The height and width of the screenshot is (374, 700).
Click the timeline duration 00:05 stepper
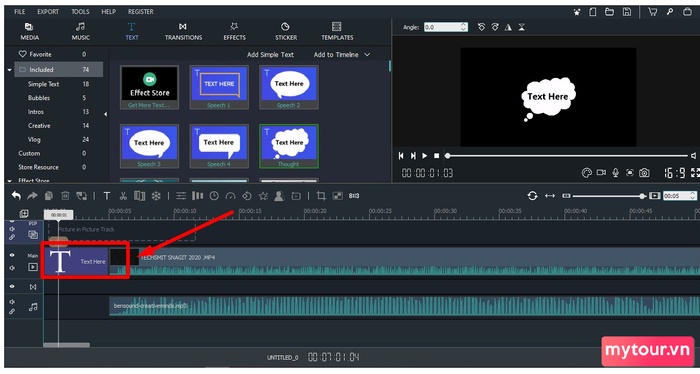click(x=693, y=196)
